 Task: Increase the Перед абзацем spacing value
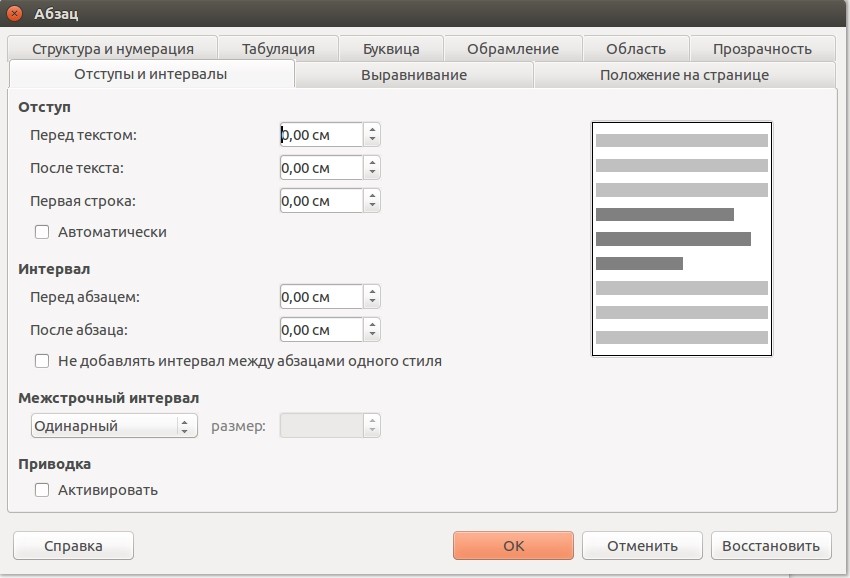372,291
